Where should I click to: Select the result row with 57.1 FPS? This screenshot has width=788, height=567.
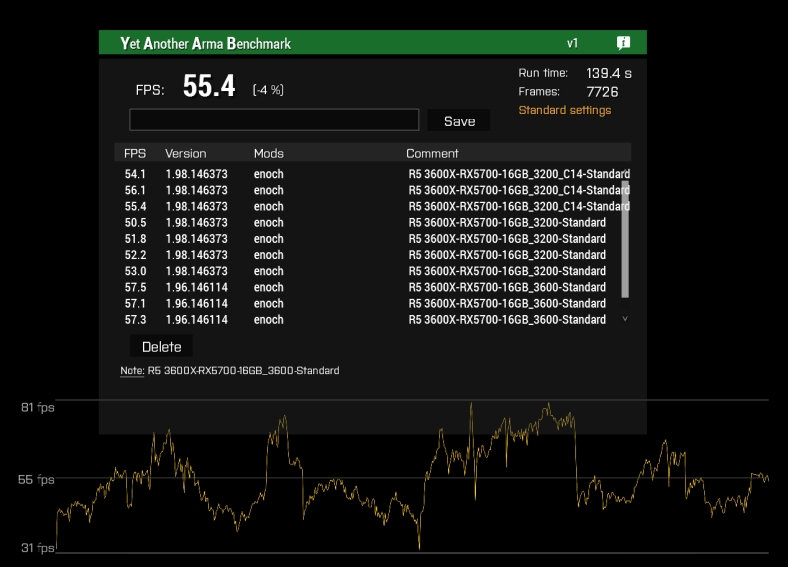click(372, 303)
